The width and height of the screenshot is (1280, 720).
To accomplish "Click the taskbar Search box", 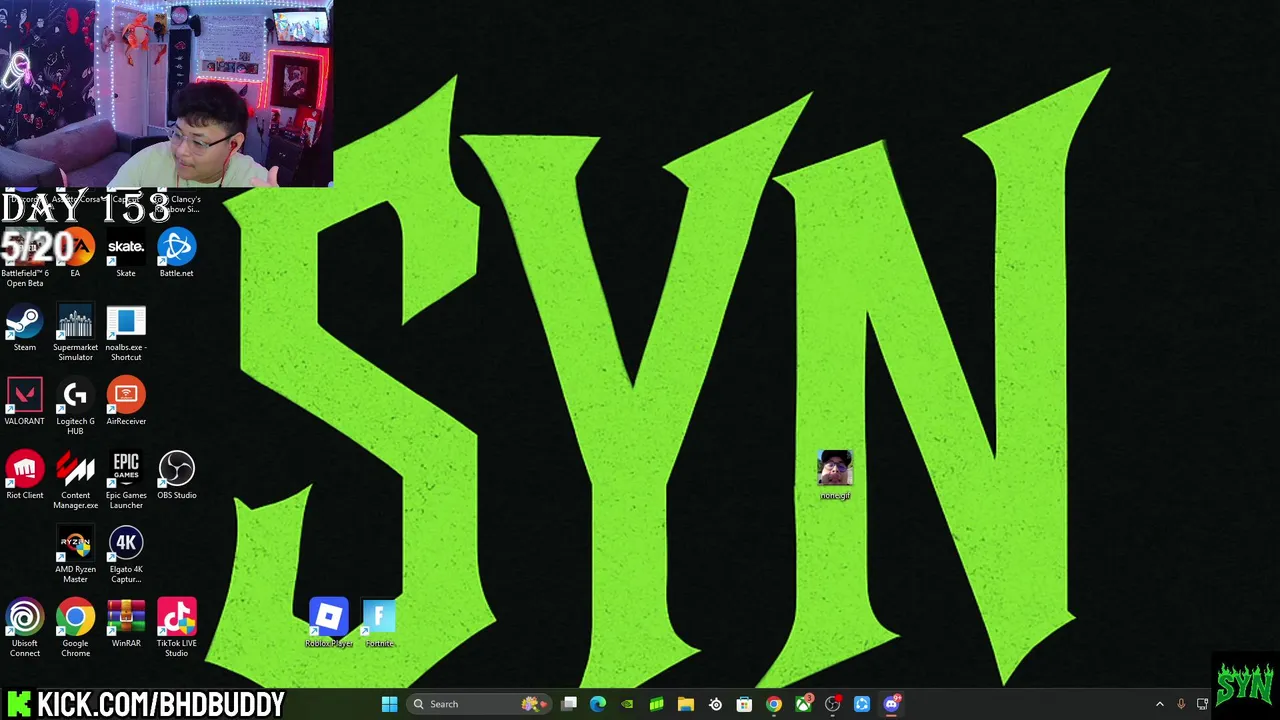I will 479,704.
